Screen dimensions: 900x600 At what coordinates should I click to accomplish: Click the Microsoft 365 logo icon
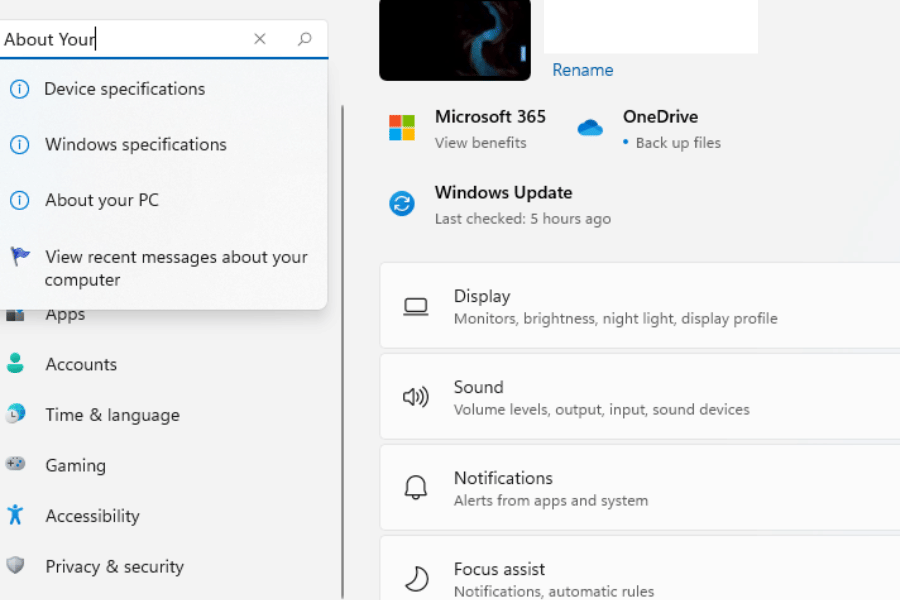coord(401,127)
